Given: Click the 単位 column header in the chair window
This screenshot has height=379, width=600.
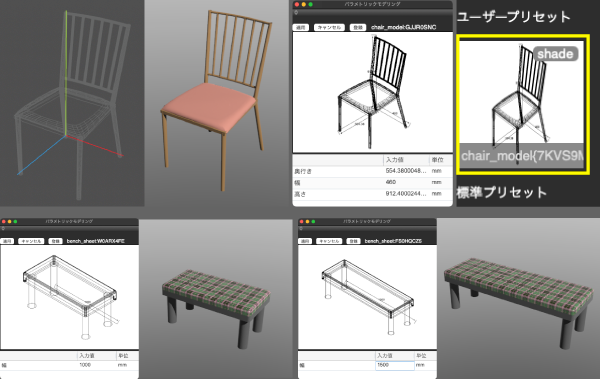Looking at the screenshot, I should click(437, 160).
